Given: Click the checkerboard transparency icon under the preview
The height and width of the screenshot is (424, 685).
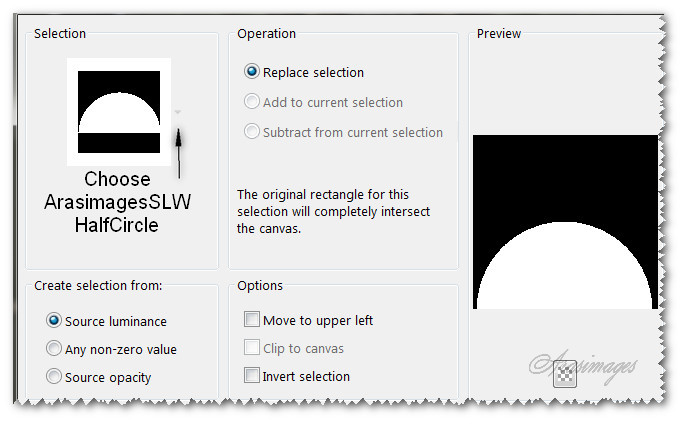Looking at the screenshot, I should tap(565, 373).
